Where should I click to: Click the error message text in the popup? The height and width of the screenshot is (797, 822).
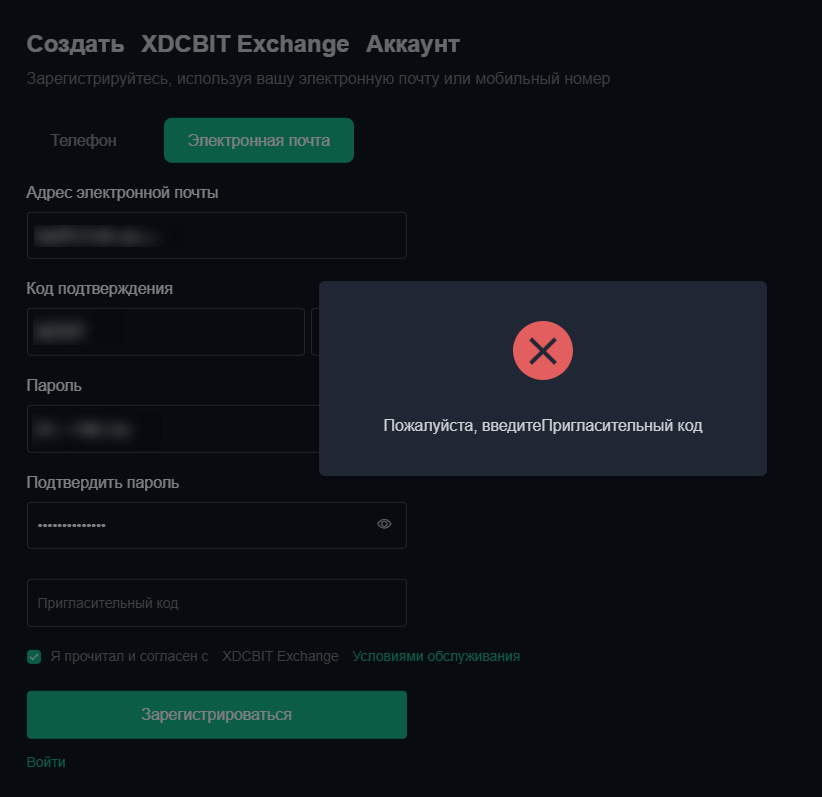543,425
